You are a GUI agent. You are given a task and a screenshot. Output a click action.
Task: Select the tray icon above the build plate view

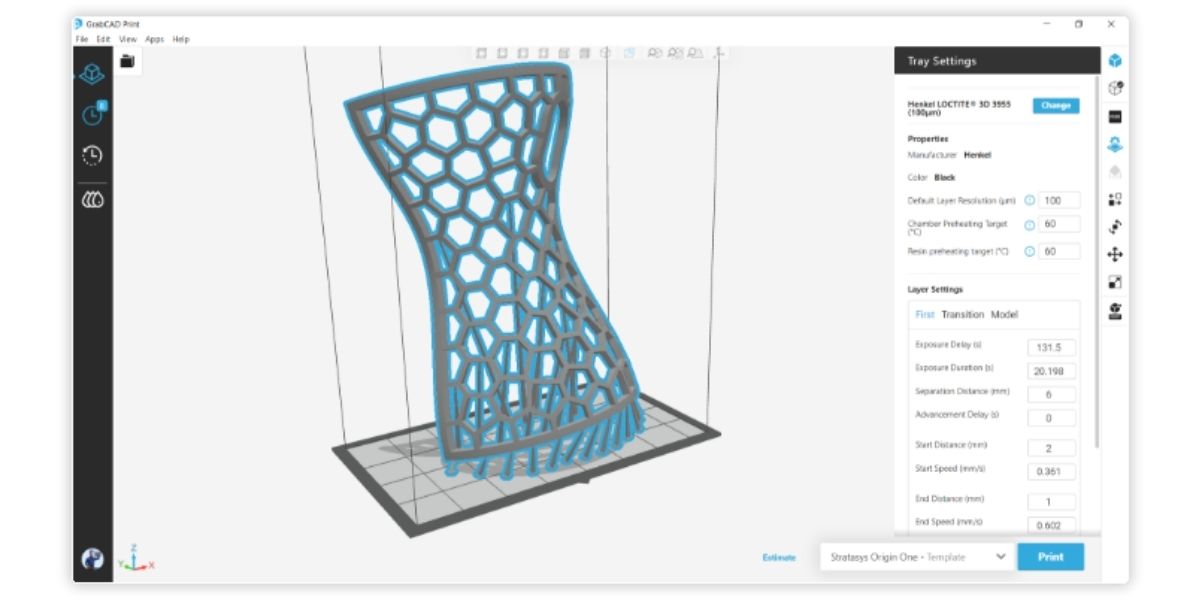[x=126, y=59]
